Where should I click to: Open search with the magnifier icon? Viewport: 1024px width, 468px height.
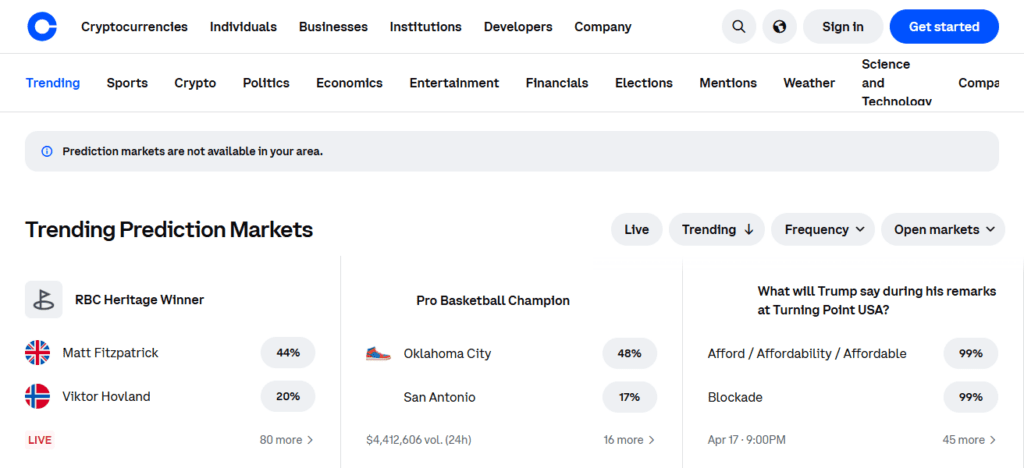tap(739, 27)
